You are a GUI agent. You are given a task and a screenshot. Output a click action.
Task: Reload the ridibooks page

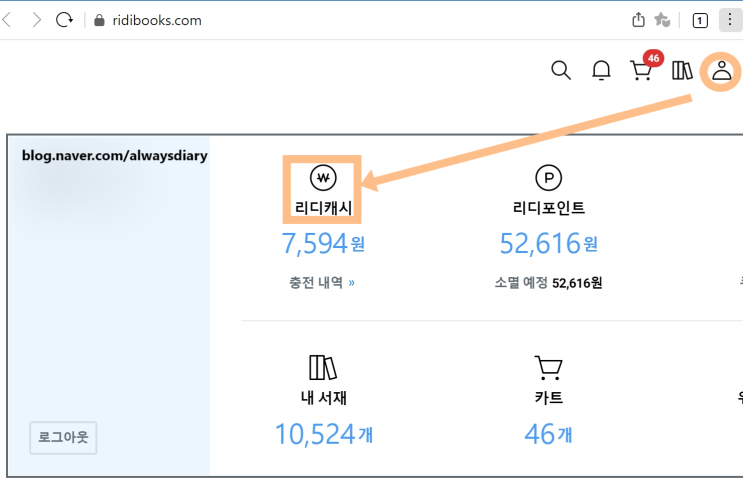pyautogui.click(x=64, y=20)
